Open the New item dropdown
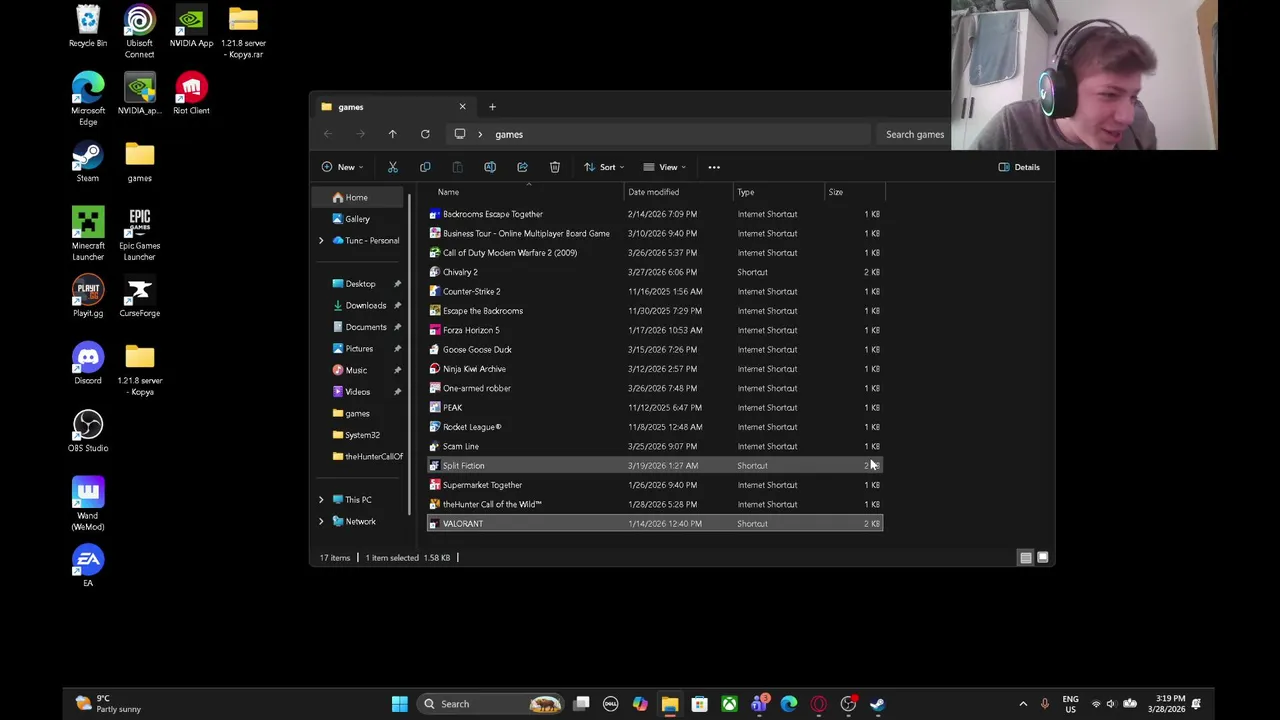The height and width of the screenshot is (720, 1280). point(344,167)
